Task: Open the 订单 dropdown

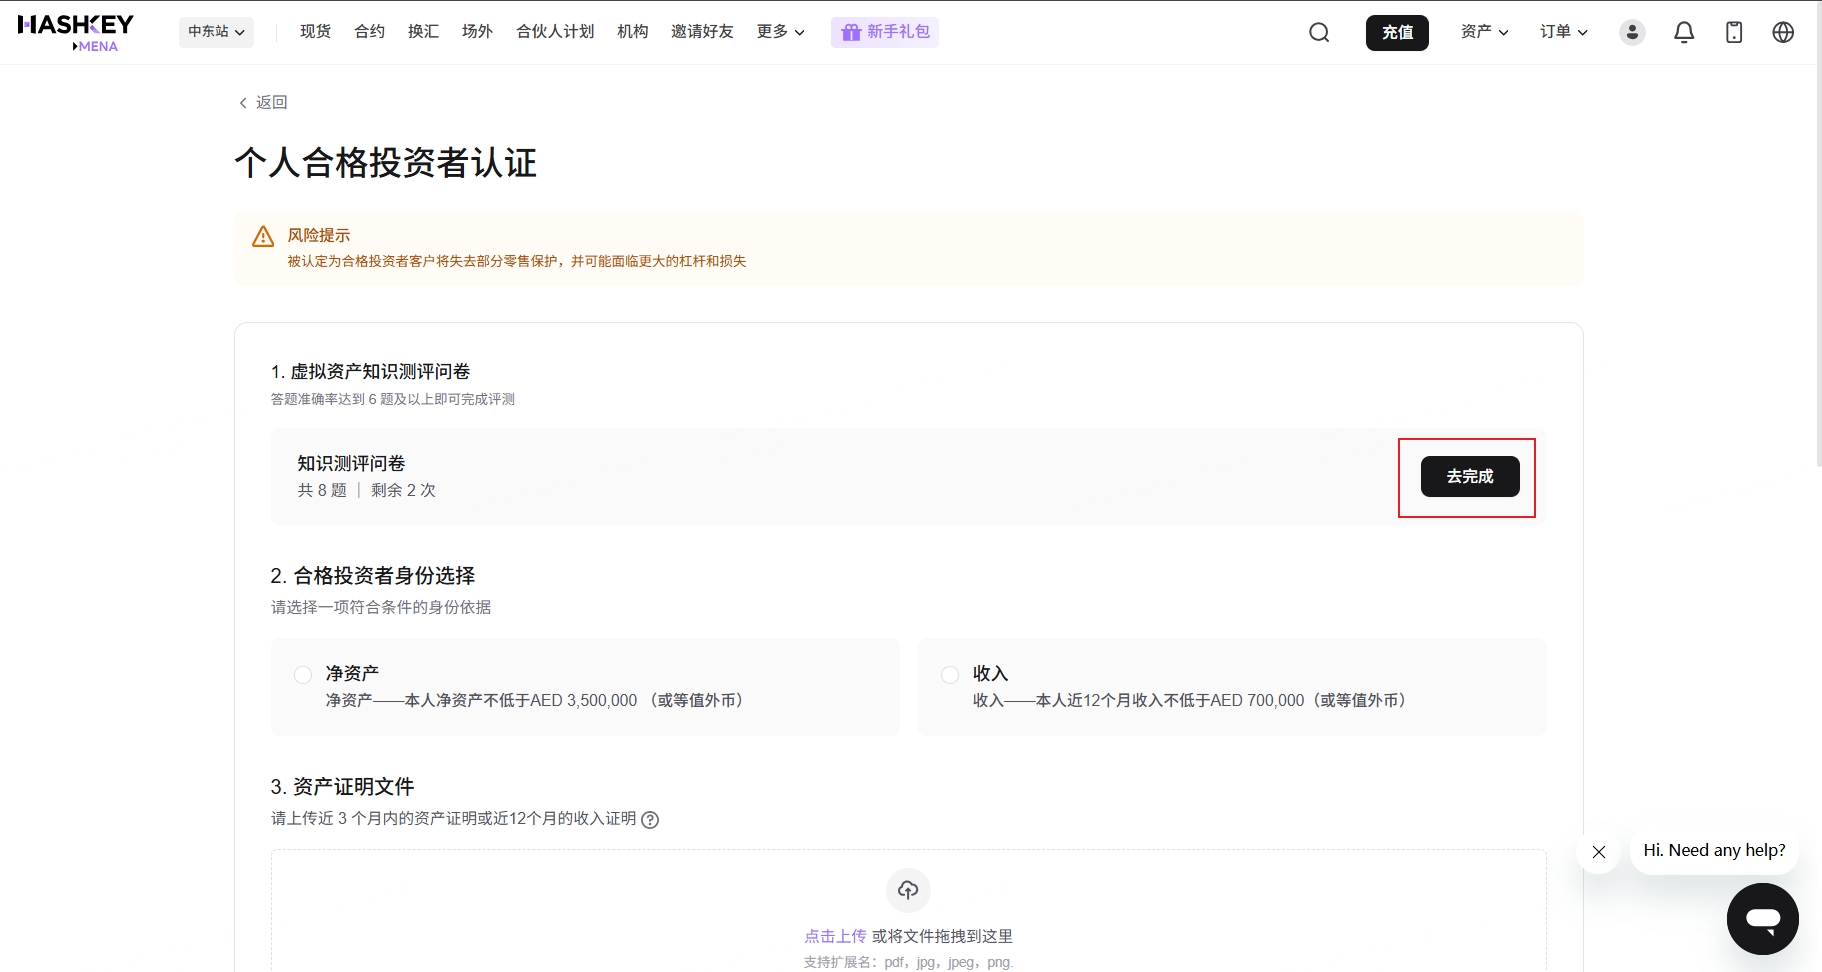Action: coord(1564,32)
